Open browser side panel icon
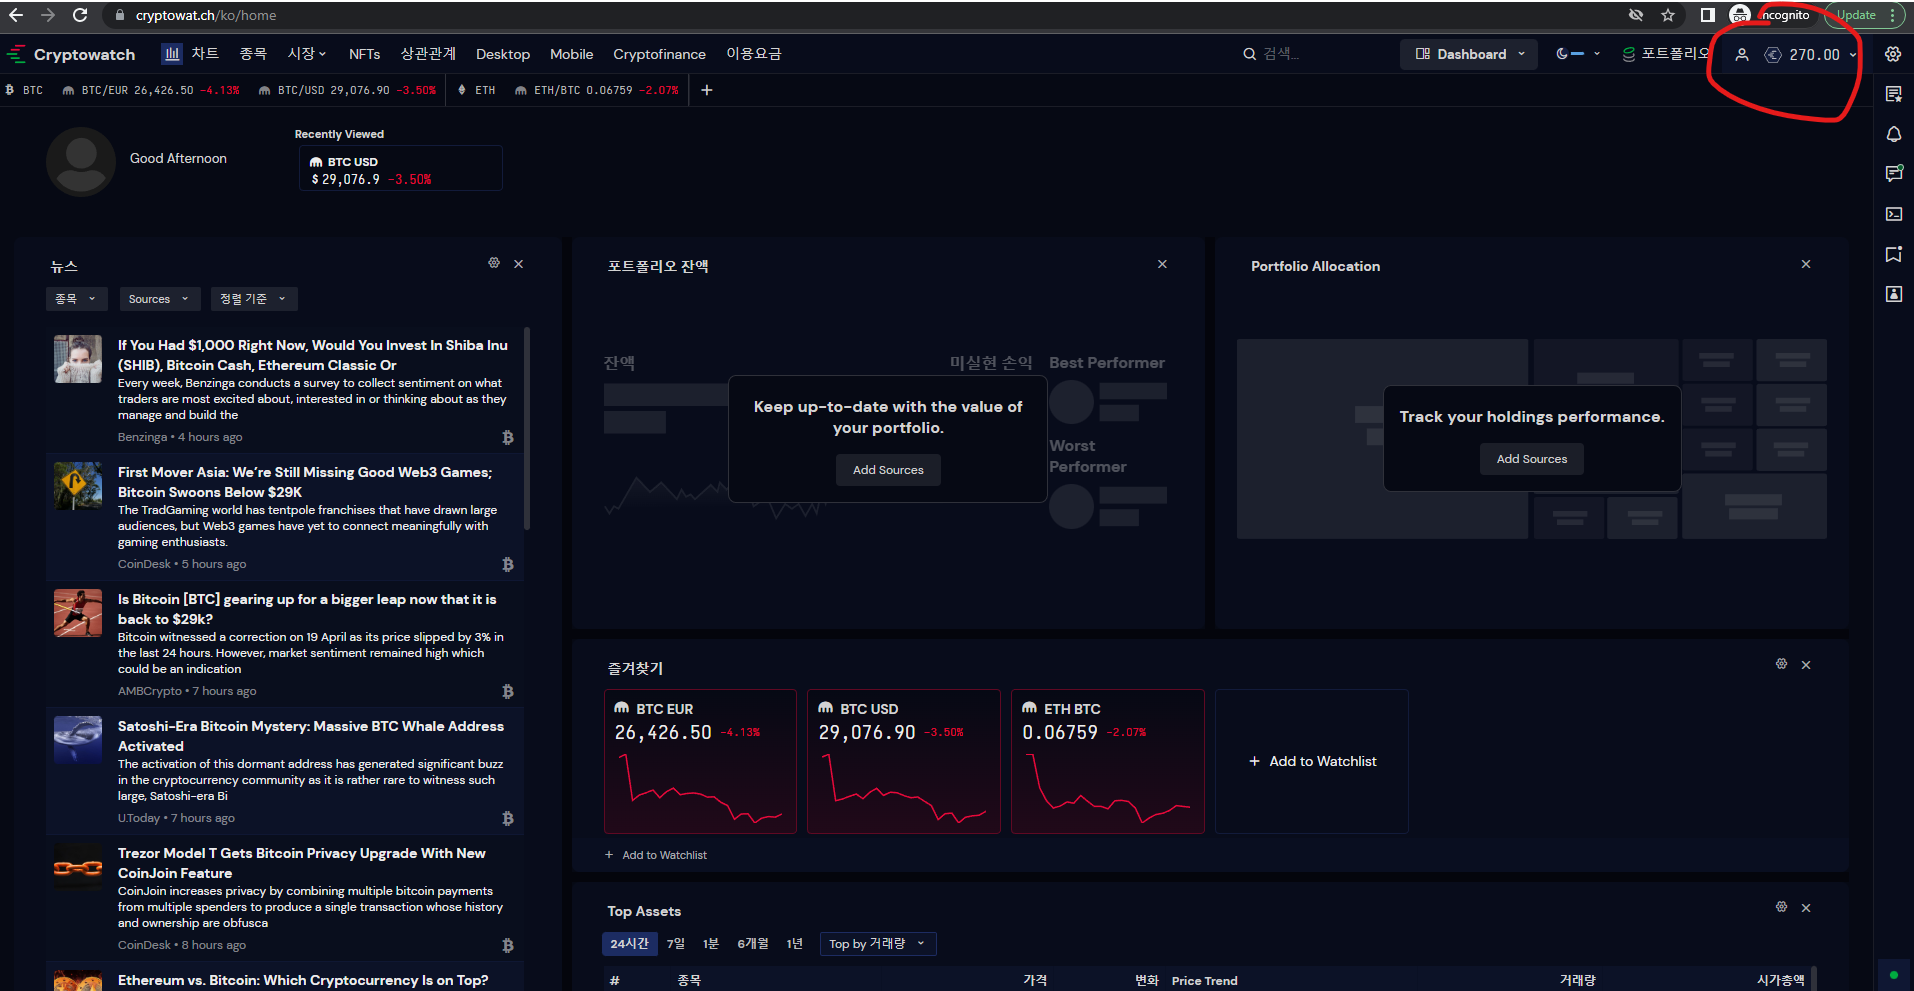 click(x=1708, y=15)
